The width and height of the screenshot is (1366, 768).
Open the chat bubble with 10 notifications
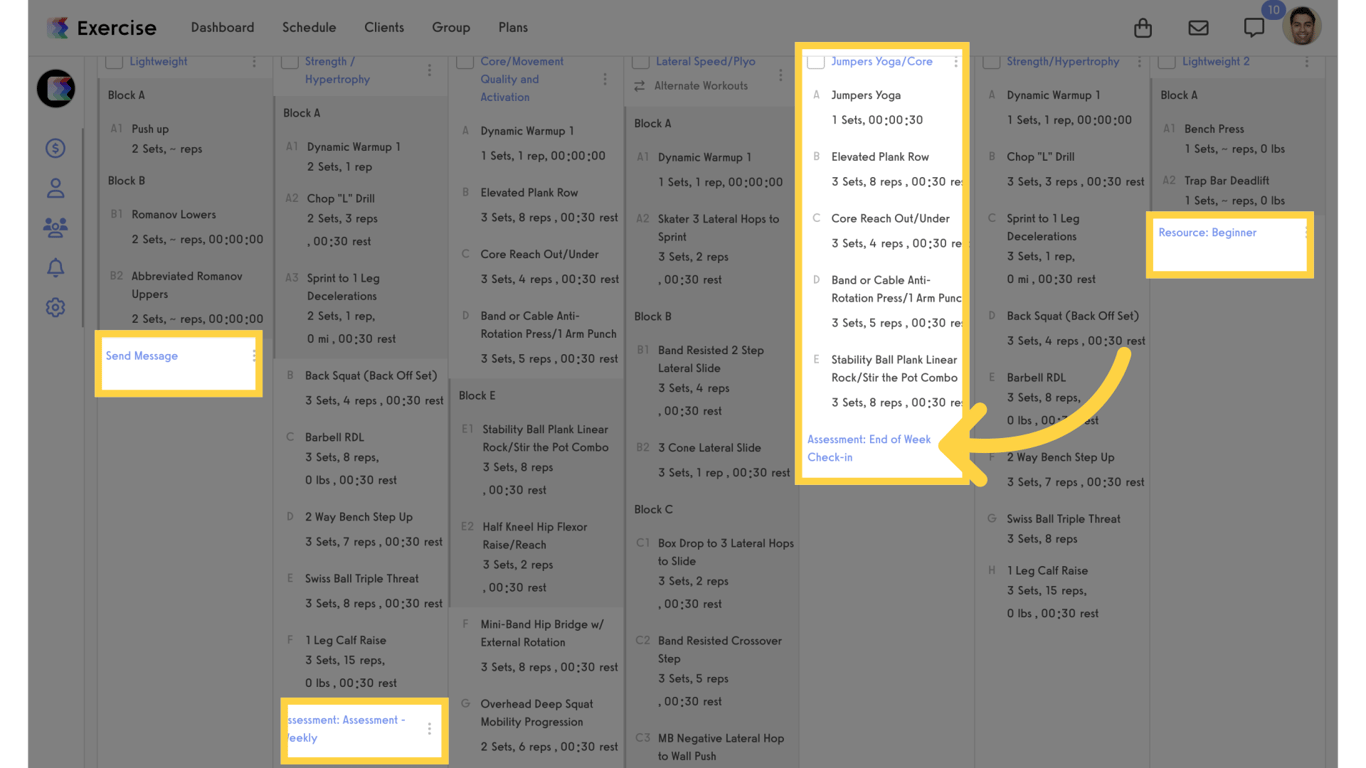pos(1254,28)
